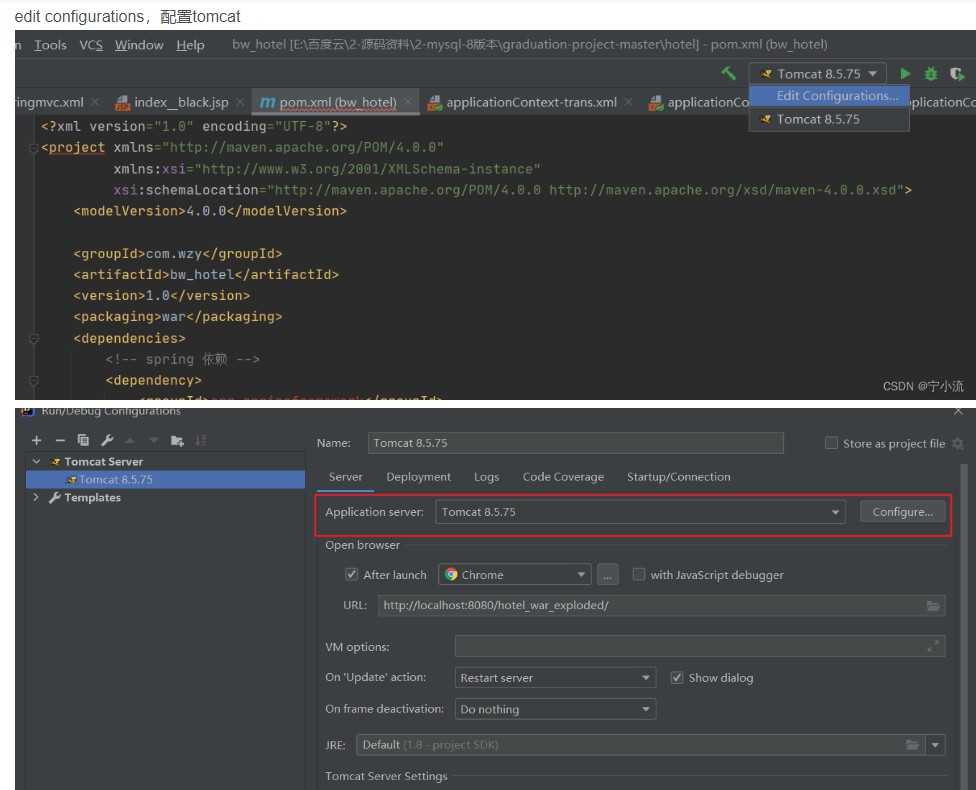Open the Tomcat 8.5.75 run configuration dropdown
Image resolution: width=976 pixels, height=790 pixels.
point(817,73)
